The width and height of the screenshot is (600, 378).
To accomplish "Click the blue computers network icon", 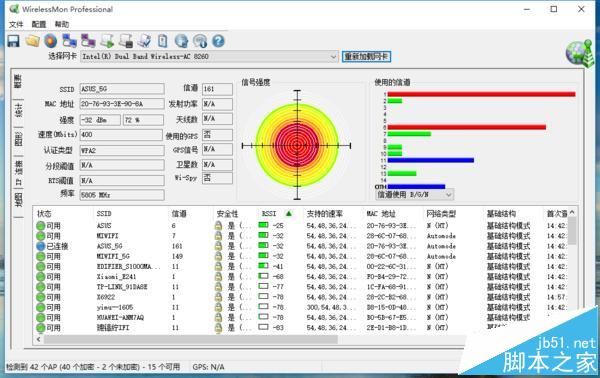I will click(x=69, y=41).
